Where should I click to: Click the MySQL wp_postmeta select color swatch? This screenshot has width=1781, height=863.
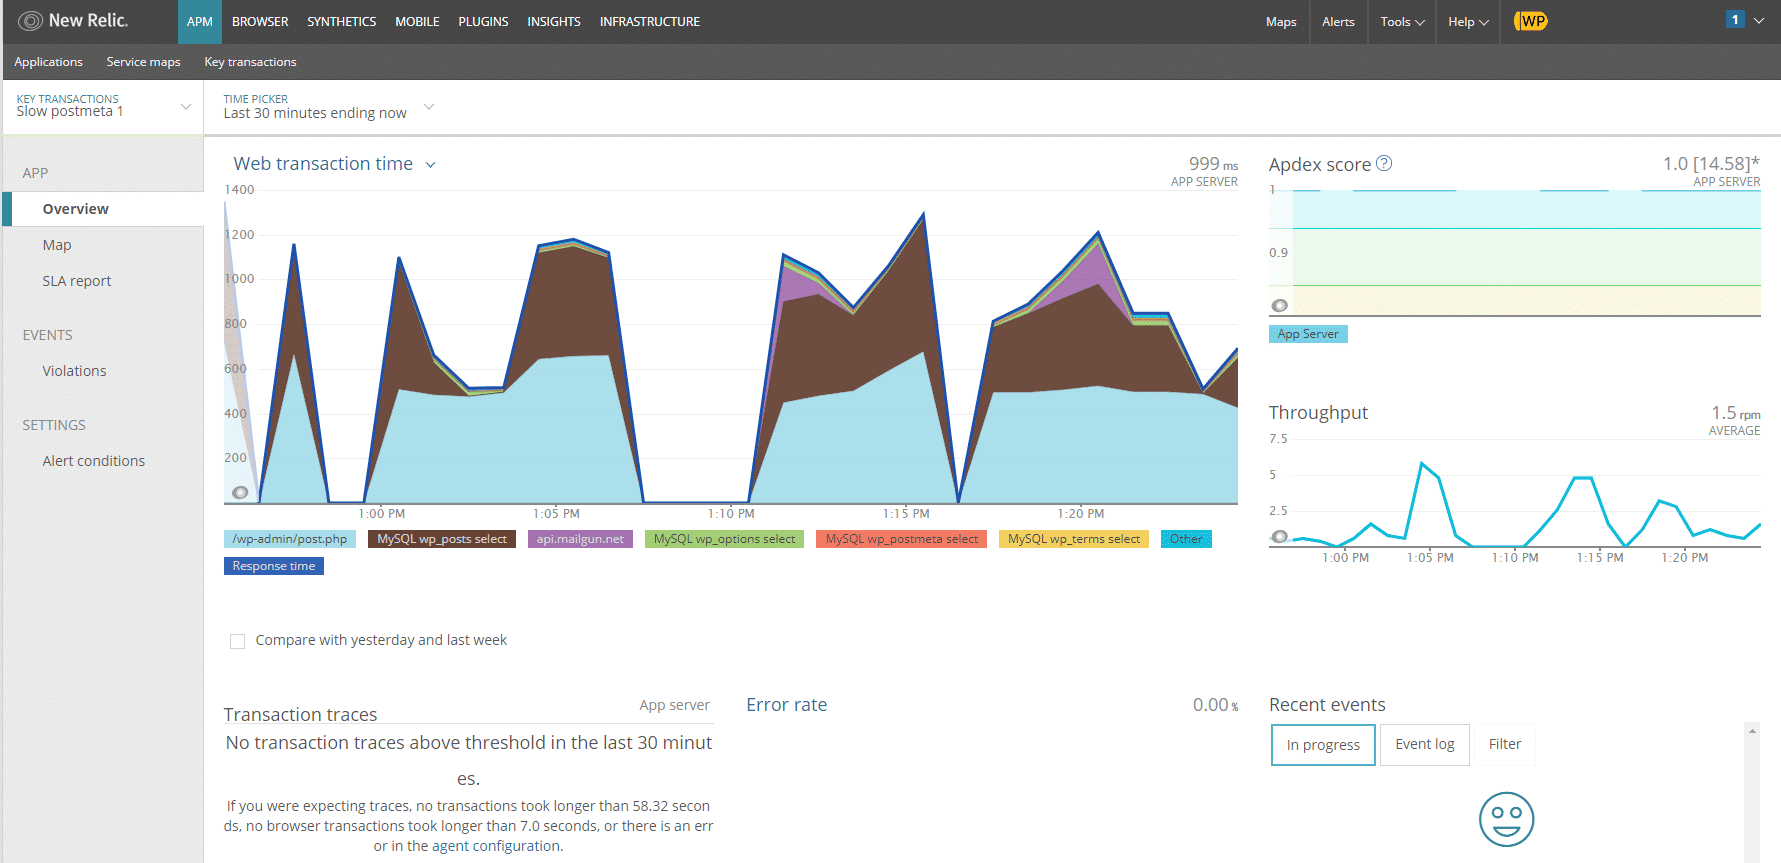pyautogui.click(x=901, y=539)
